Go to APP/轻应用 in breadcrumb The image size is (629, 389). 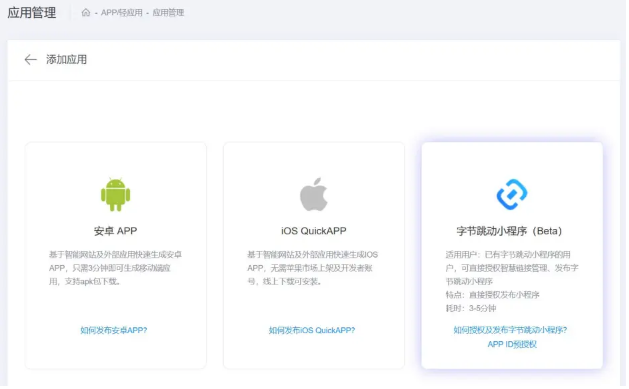click(122, 12)
